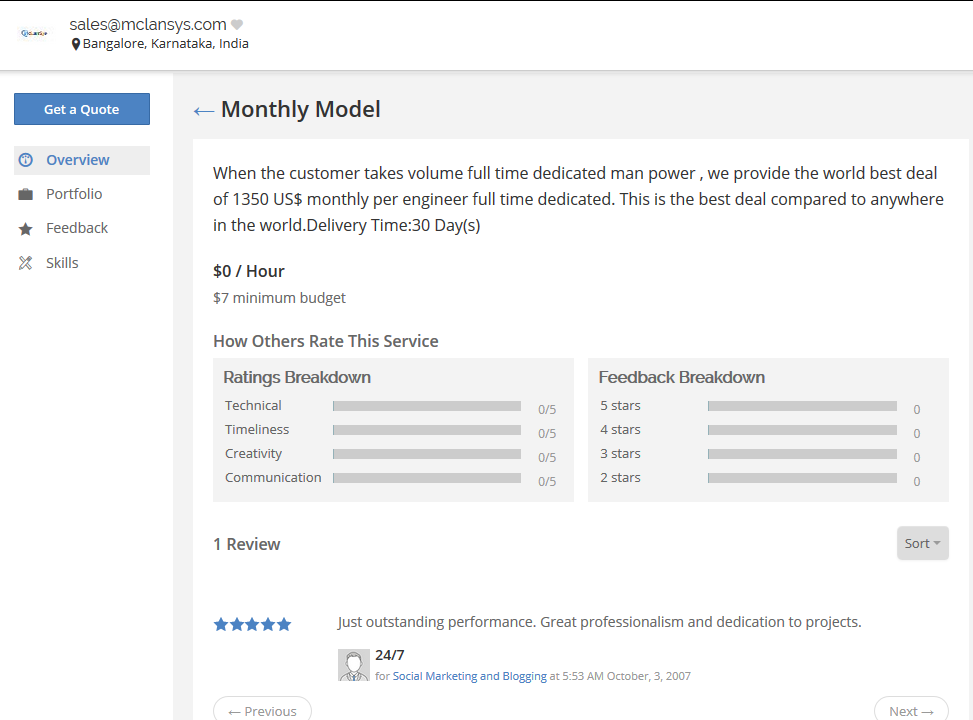Click the Portfolio briefcase icon
The width and height of the screenshot is (973, 720).
click(x=26, y=194)
